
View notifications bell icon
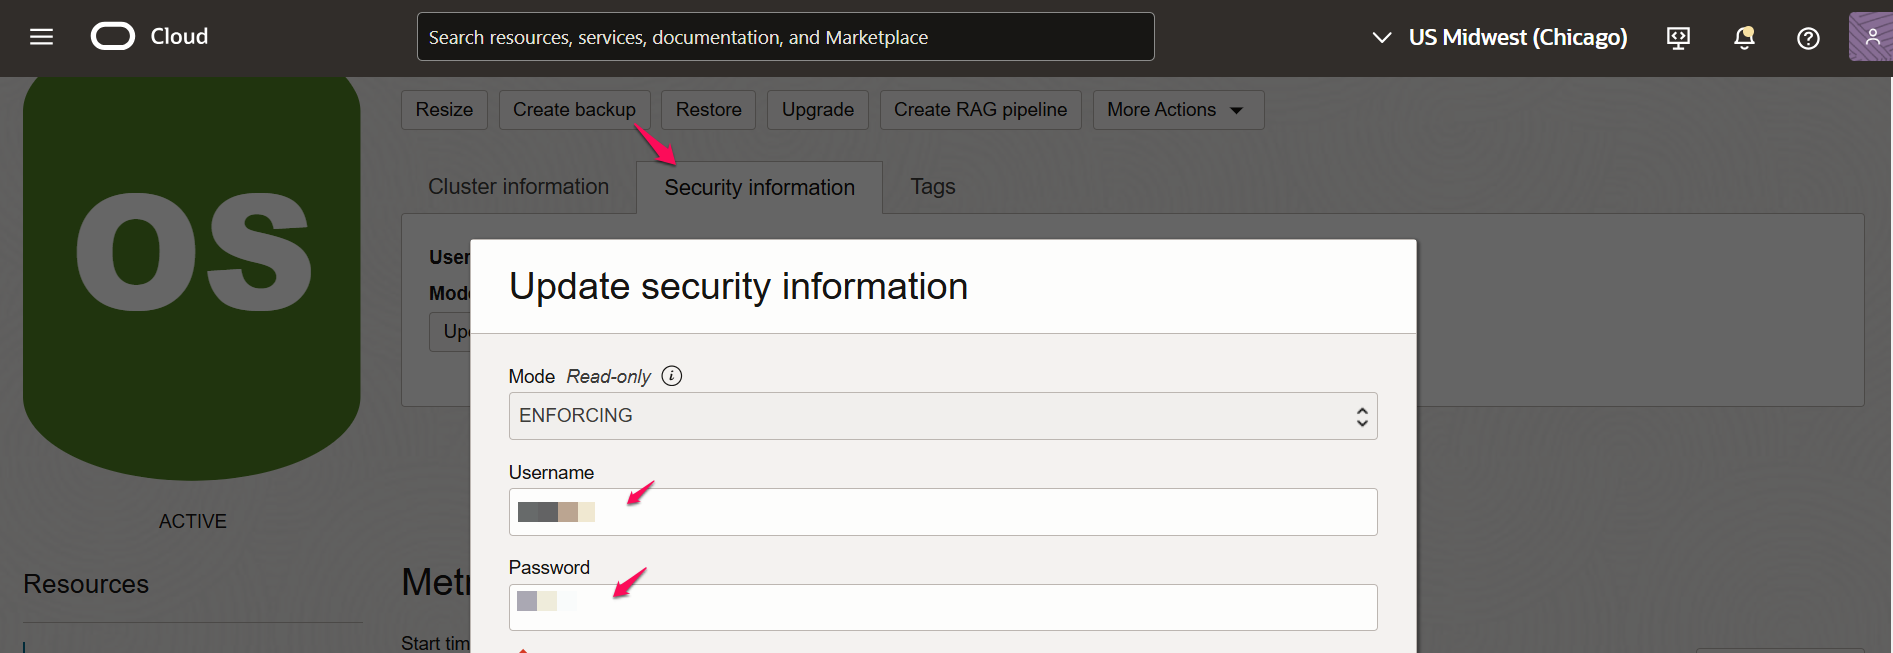[x=1744, y=38]
